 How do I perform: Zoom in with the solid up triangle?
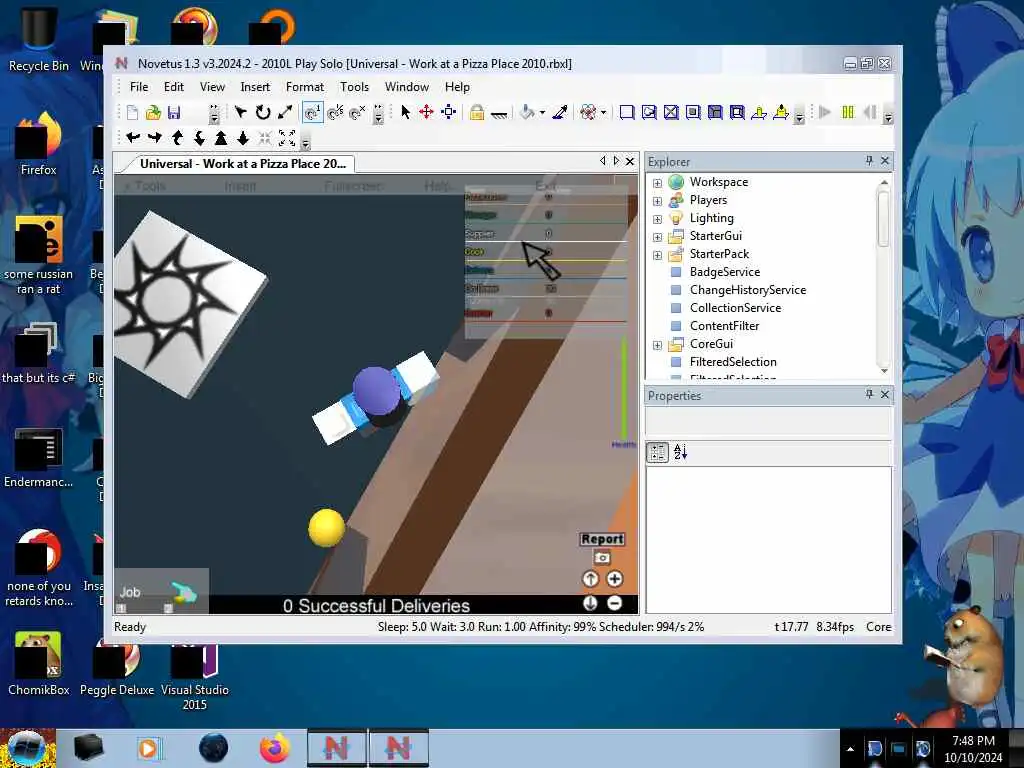(221, 137)
